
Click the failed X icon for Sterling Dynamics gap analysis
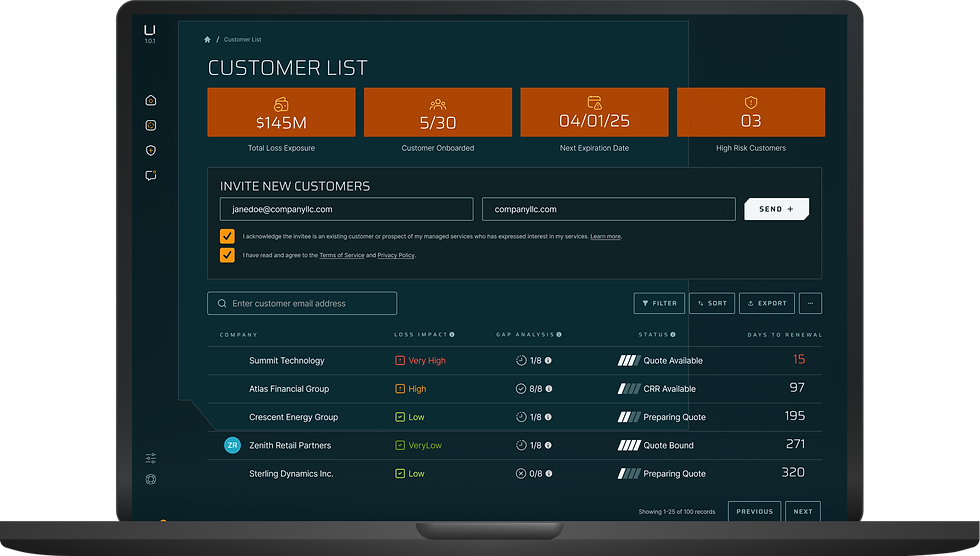[x=521, y=474]
